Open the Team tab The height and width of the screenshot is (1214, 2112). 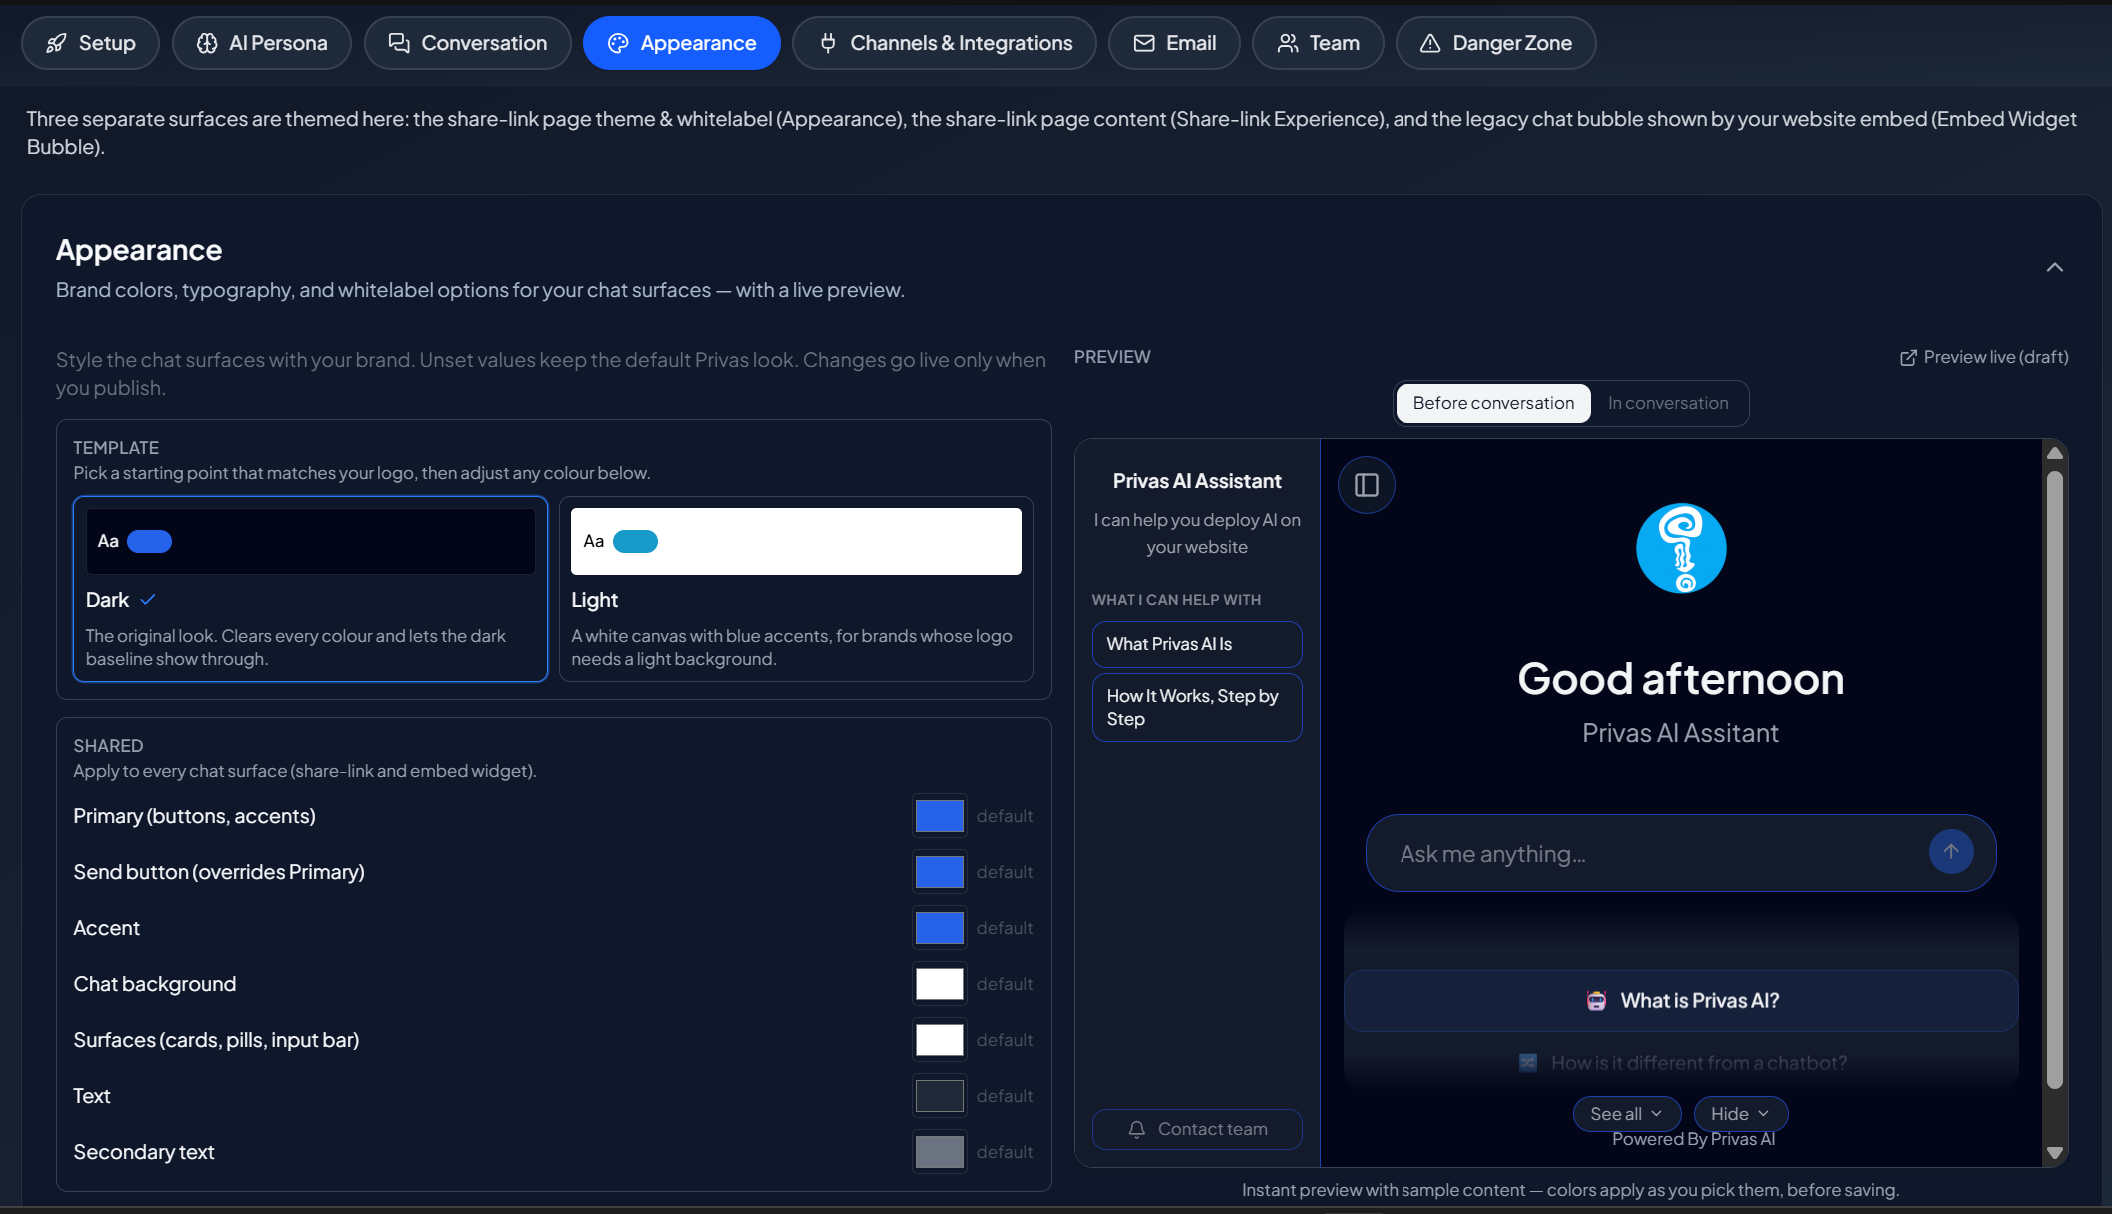tap(1318, 43)
